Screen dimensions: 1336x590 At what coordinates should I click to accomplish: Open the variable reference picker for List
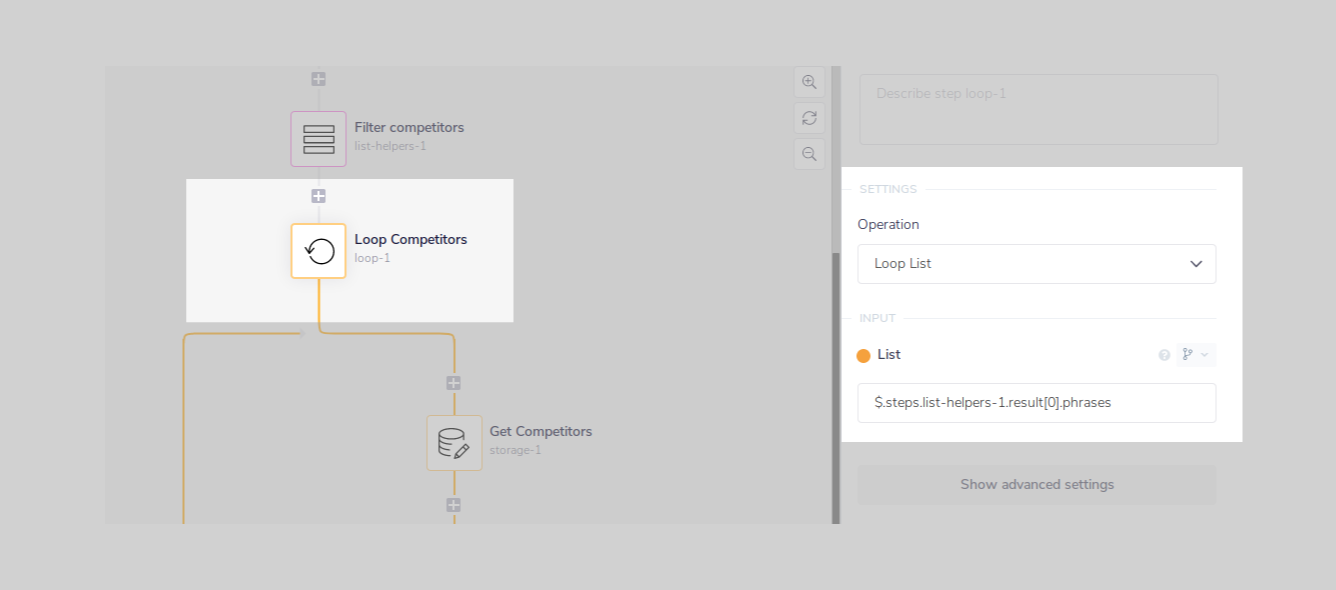1187,354
